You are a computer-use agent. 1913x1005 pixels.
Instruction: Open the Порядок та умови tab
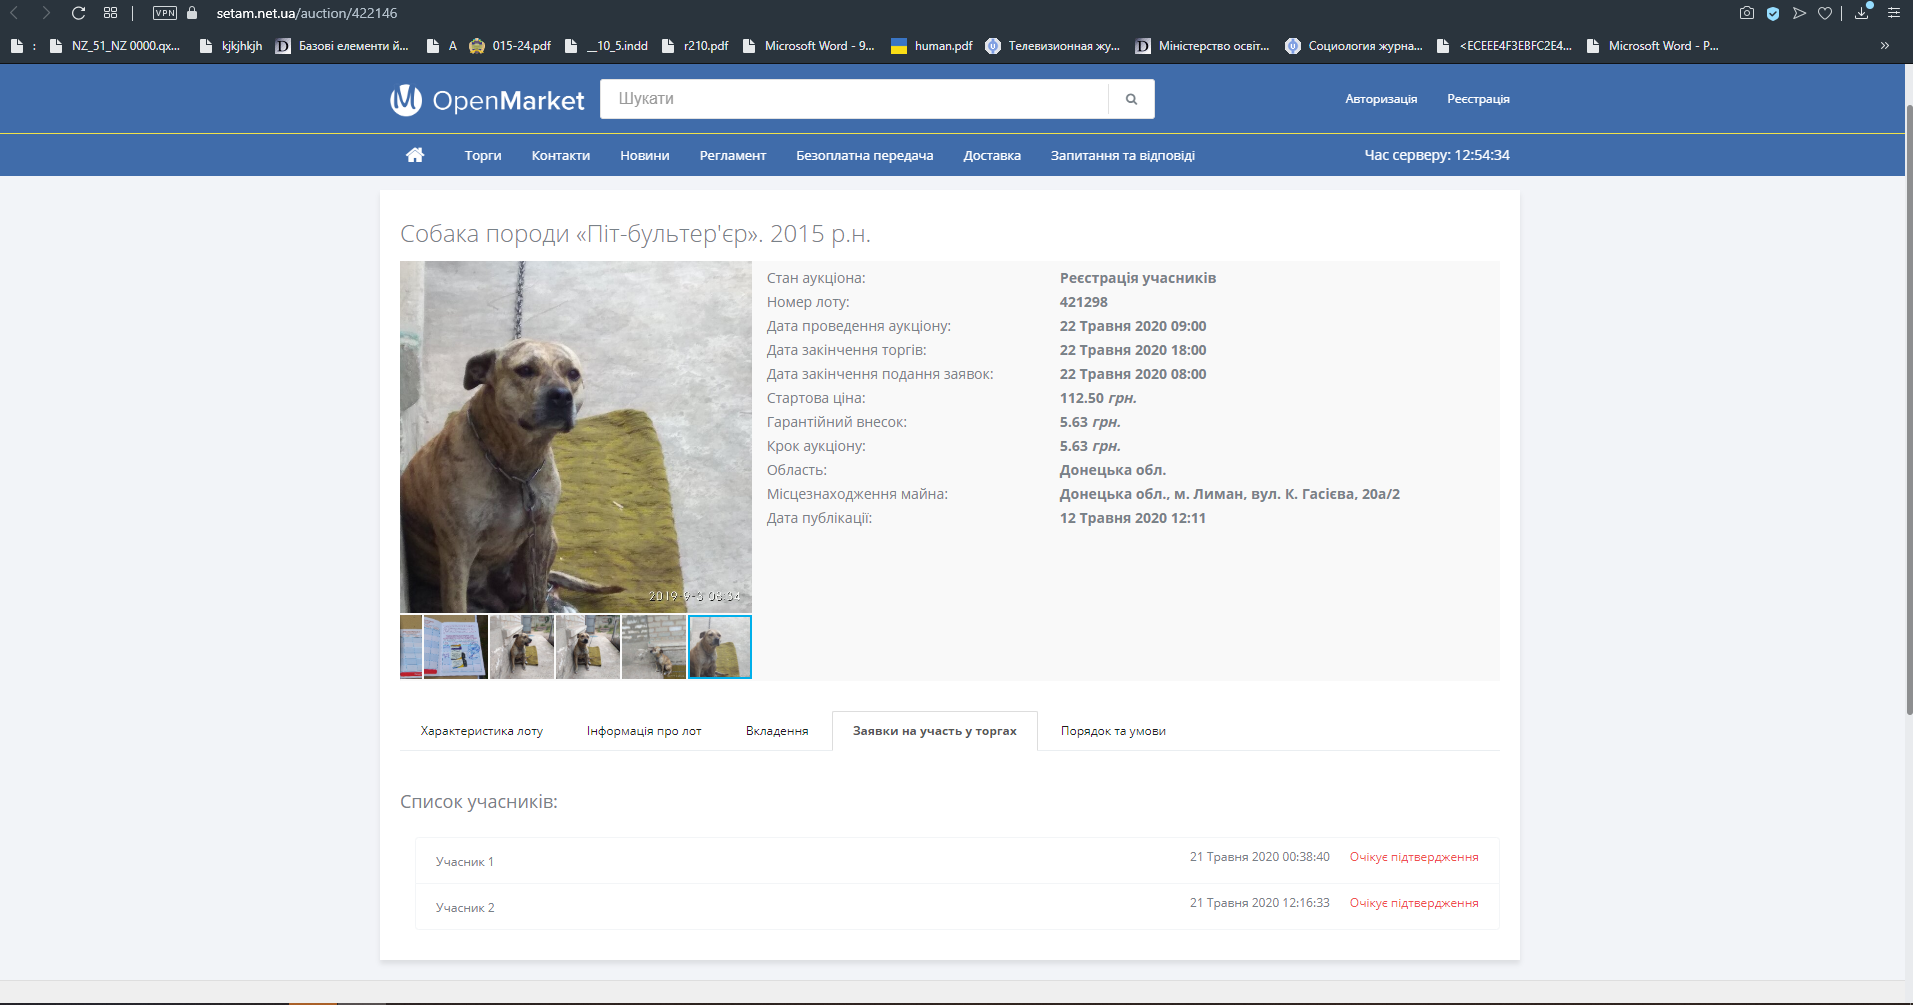click(x=1113, y=731)
